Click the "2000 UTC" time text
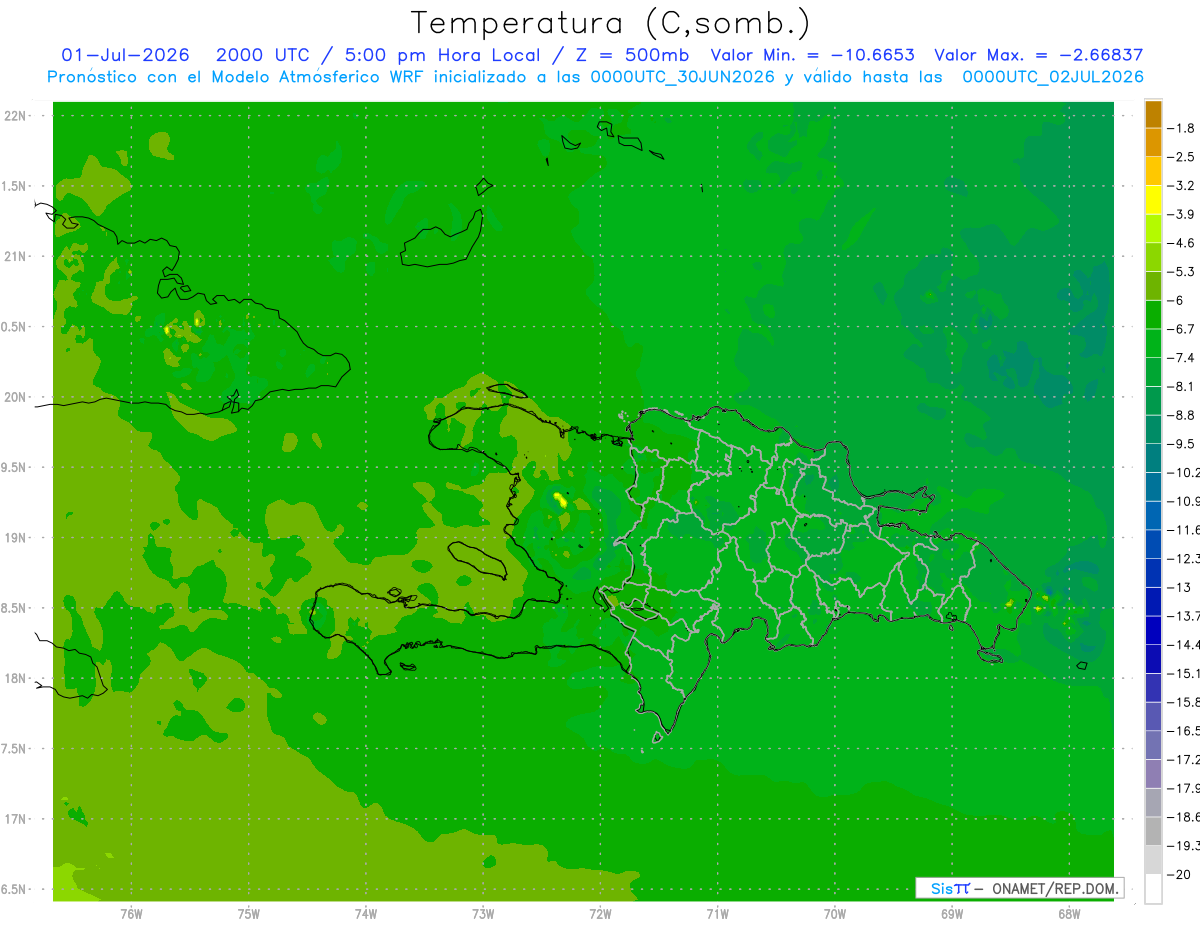Screen dimensions: 1200x927 (x=265, y=56)
